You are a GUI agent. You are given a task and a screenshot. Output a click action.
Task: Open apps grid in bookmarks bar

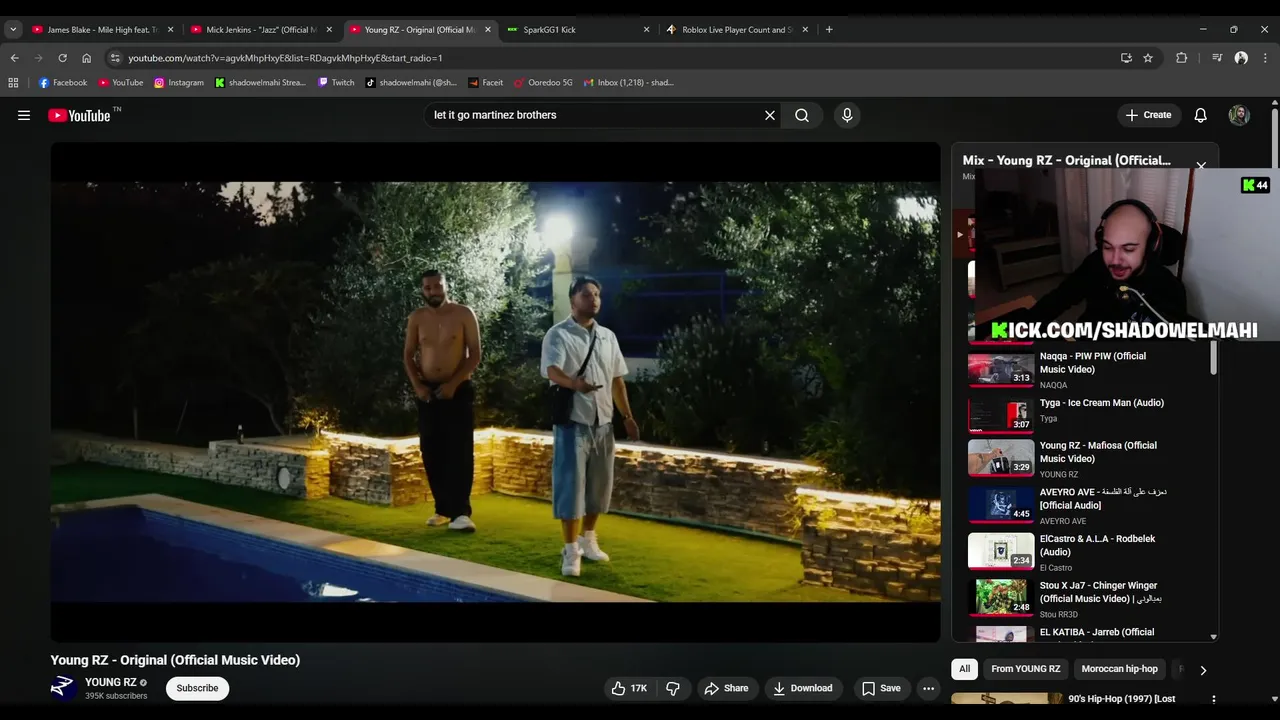click(x=14, y=83)
